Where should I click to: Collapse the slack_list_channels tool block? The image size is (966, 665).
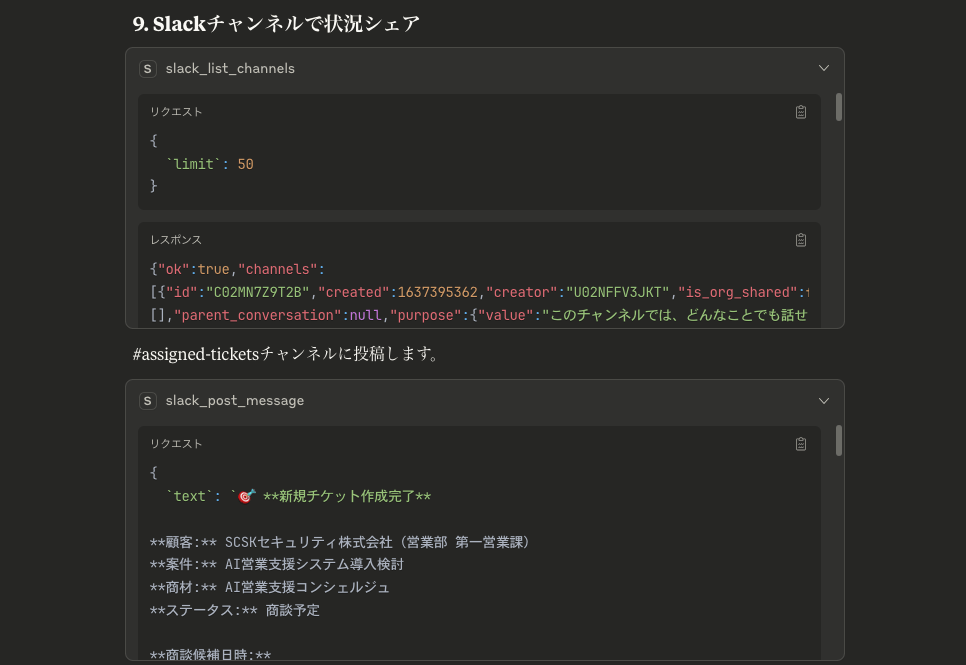tap(824, 68)
